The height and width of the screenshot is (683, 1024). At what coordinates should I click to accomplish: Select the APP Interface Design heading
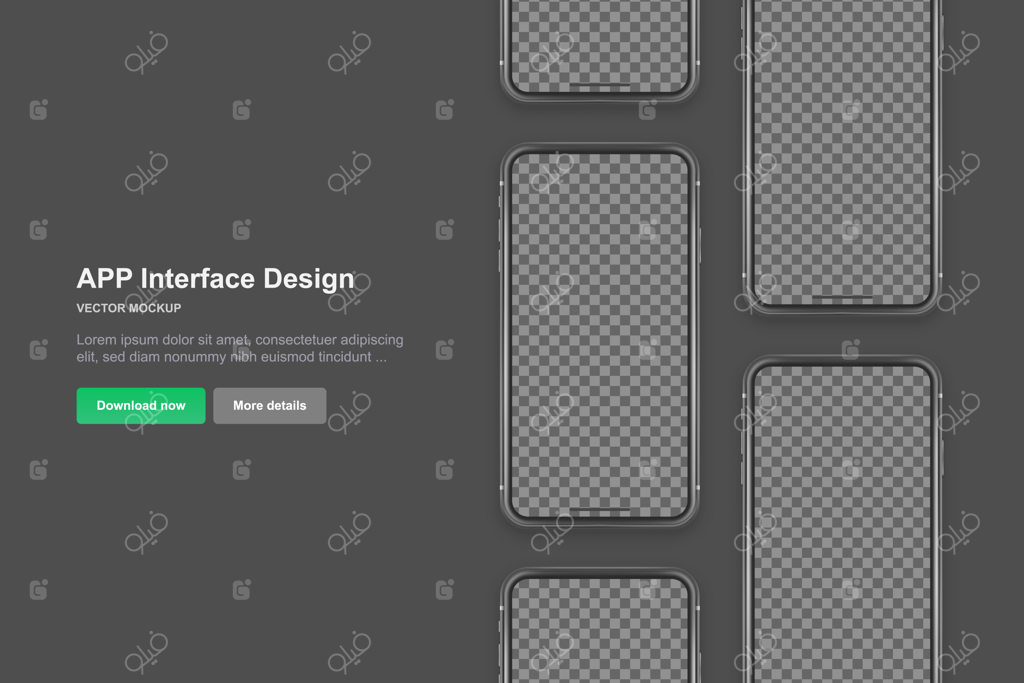(216, 279)
